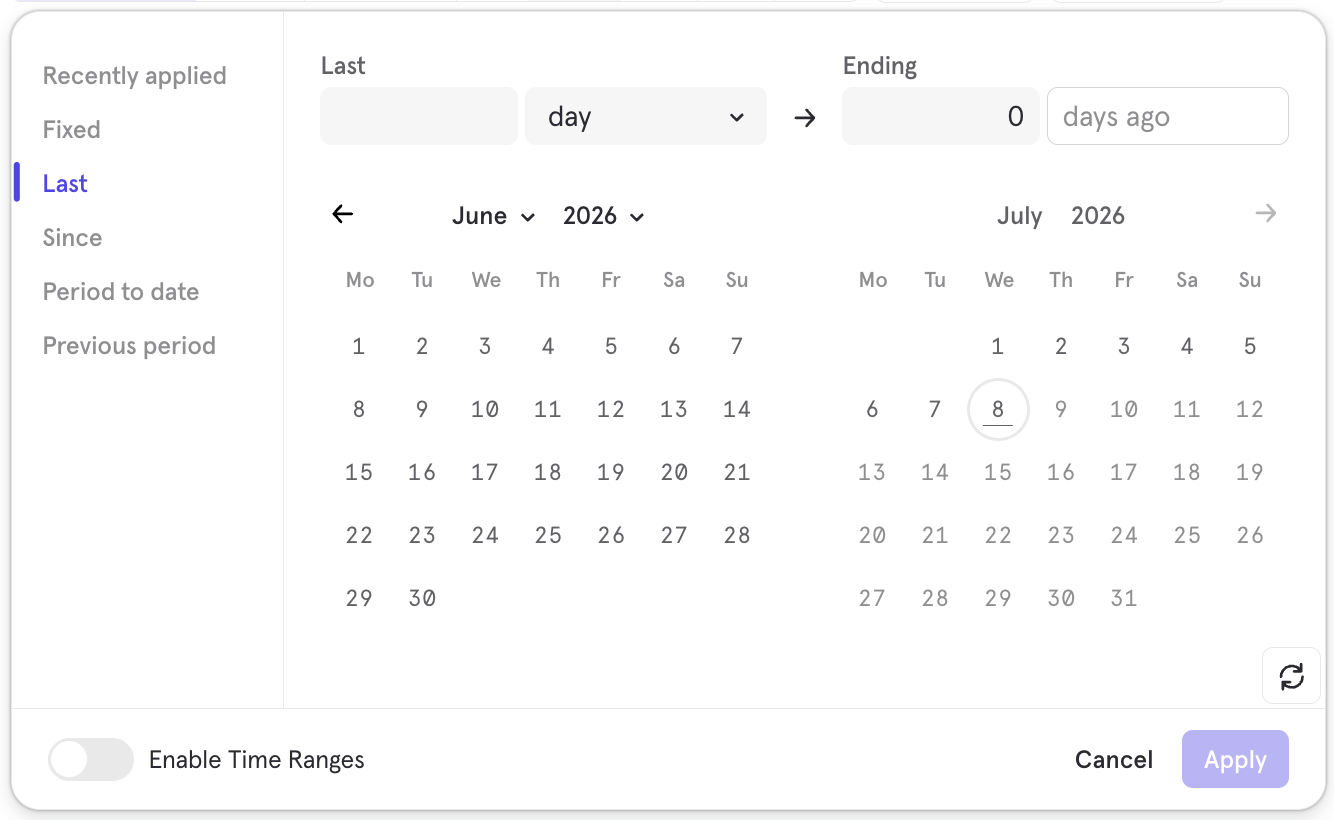
Task: Click the arrow between Last and Ending
Action: click(805, 118)
